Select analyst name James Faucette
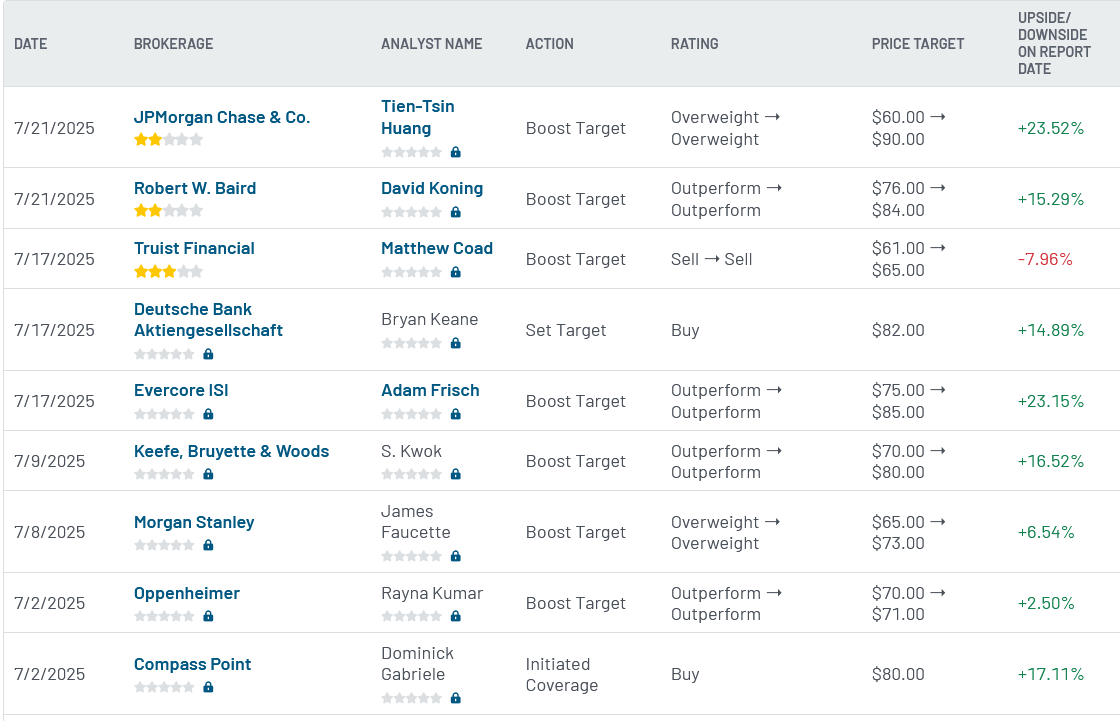The image size is (1120, 721). (x=416, y=522)
